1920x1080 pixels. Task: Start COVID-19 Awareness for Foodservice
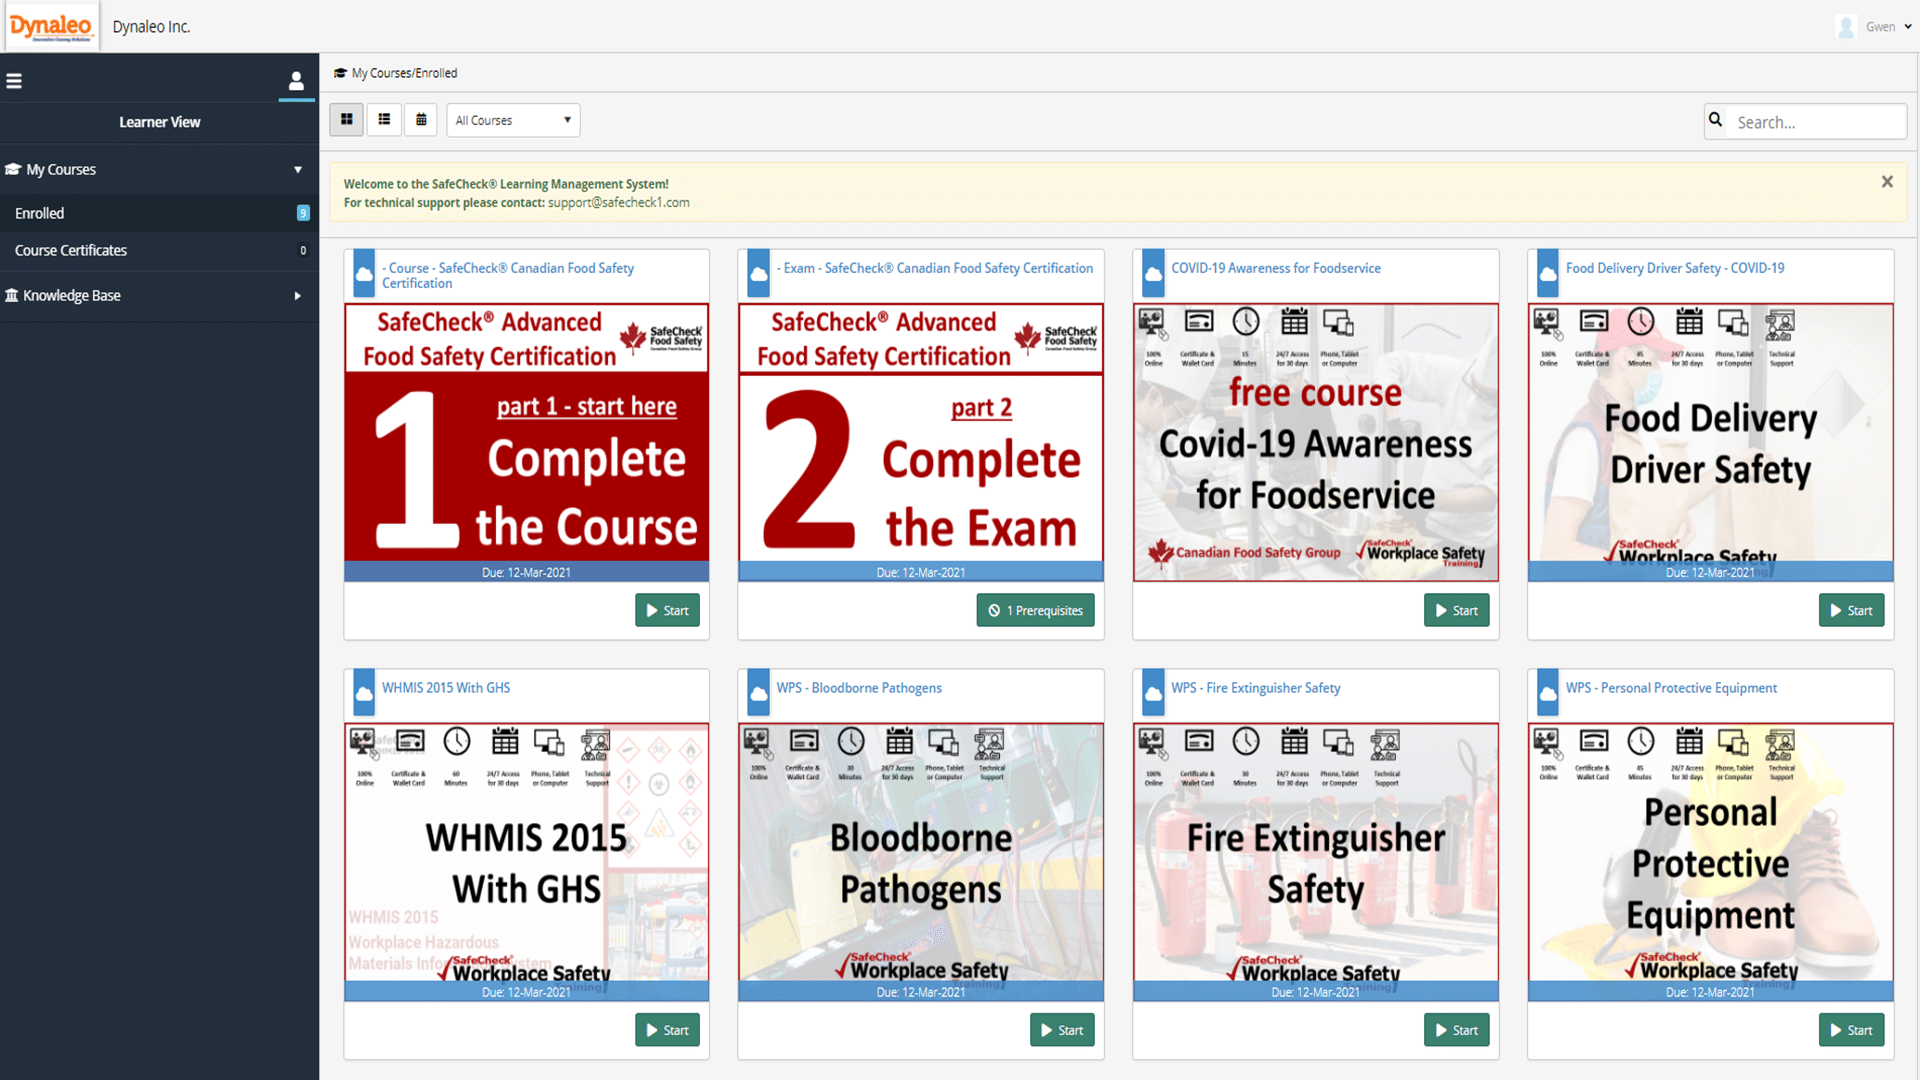(1456, 610)
